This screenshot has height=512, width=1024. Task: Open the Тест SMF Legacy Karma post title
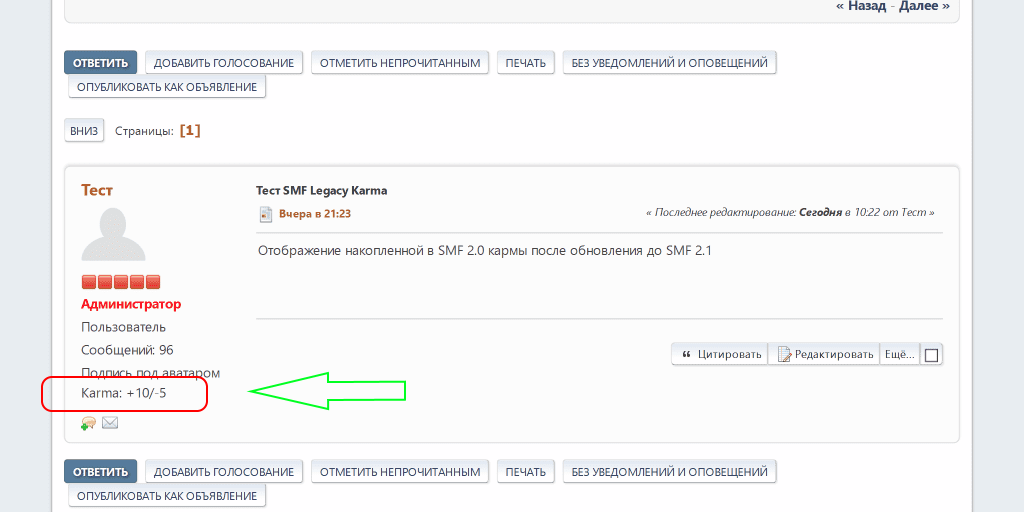click(321, 190)
